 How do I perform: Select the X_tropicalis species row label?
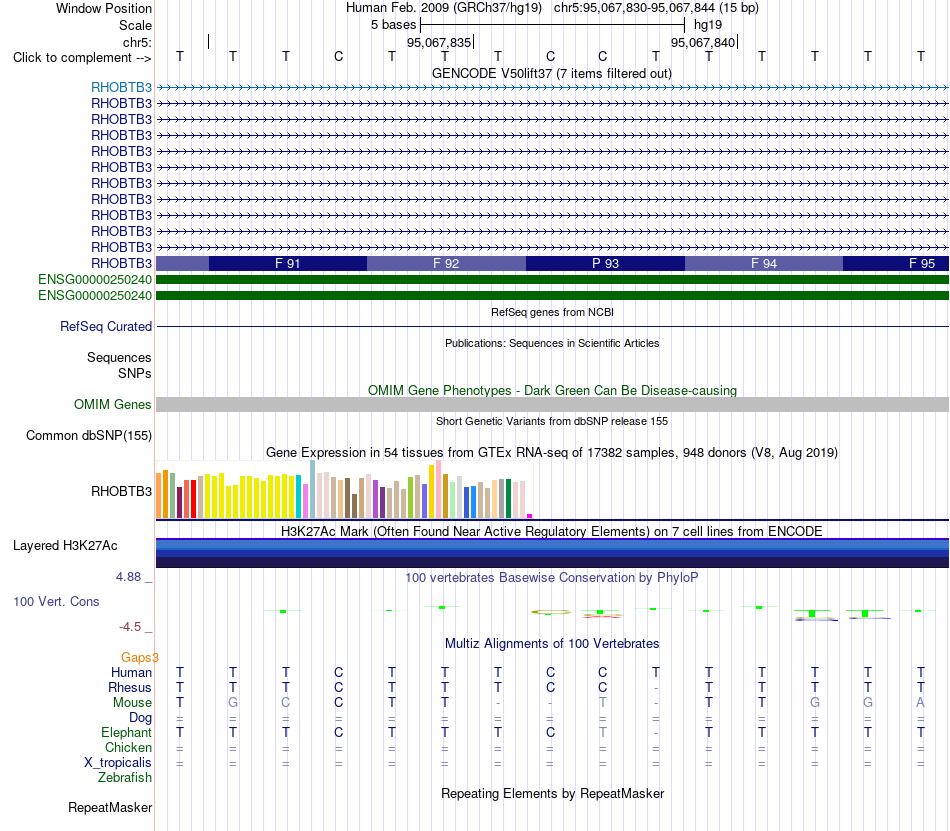click(118, 763)
